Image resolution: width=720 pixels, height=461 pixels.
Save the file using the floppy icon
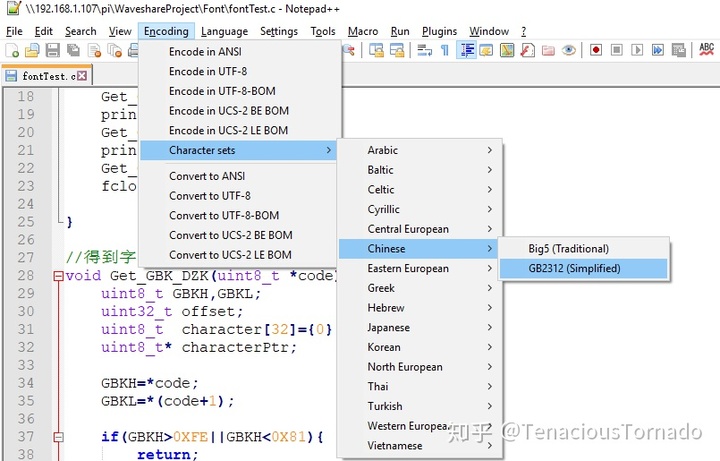coord(53,50)
